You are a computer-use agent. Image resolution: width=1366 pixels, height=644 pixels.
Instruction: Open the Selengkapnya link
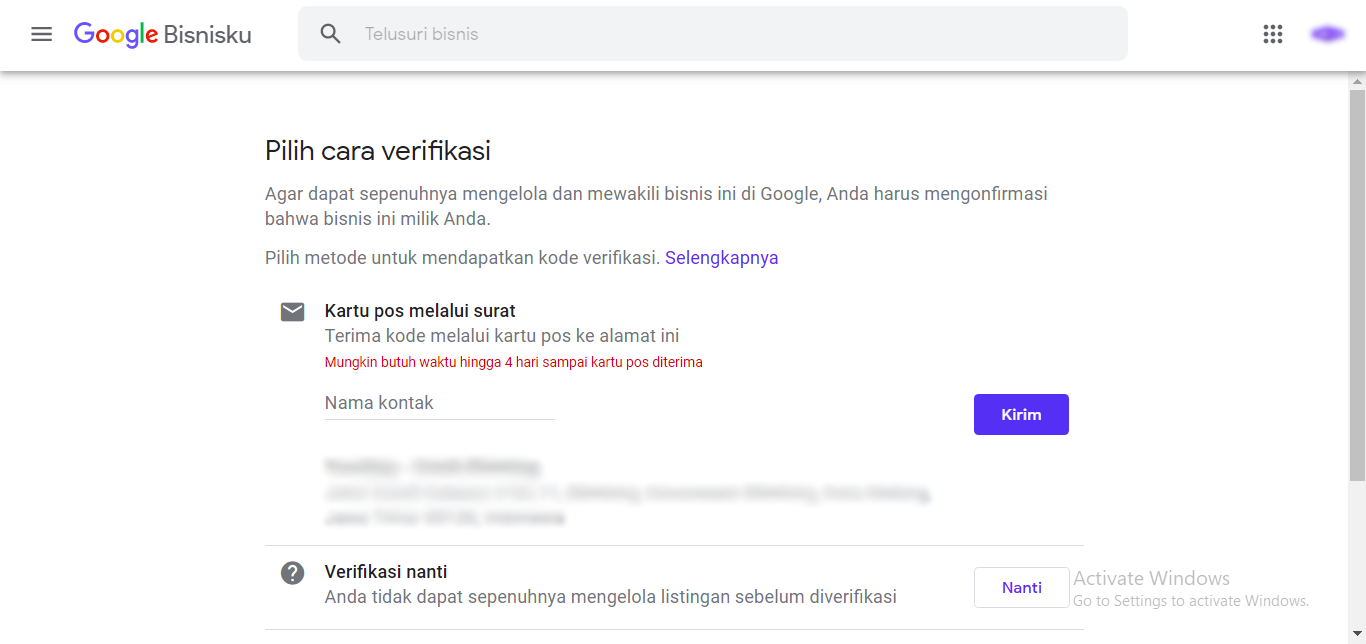click(722, 257)
